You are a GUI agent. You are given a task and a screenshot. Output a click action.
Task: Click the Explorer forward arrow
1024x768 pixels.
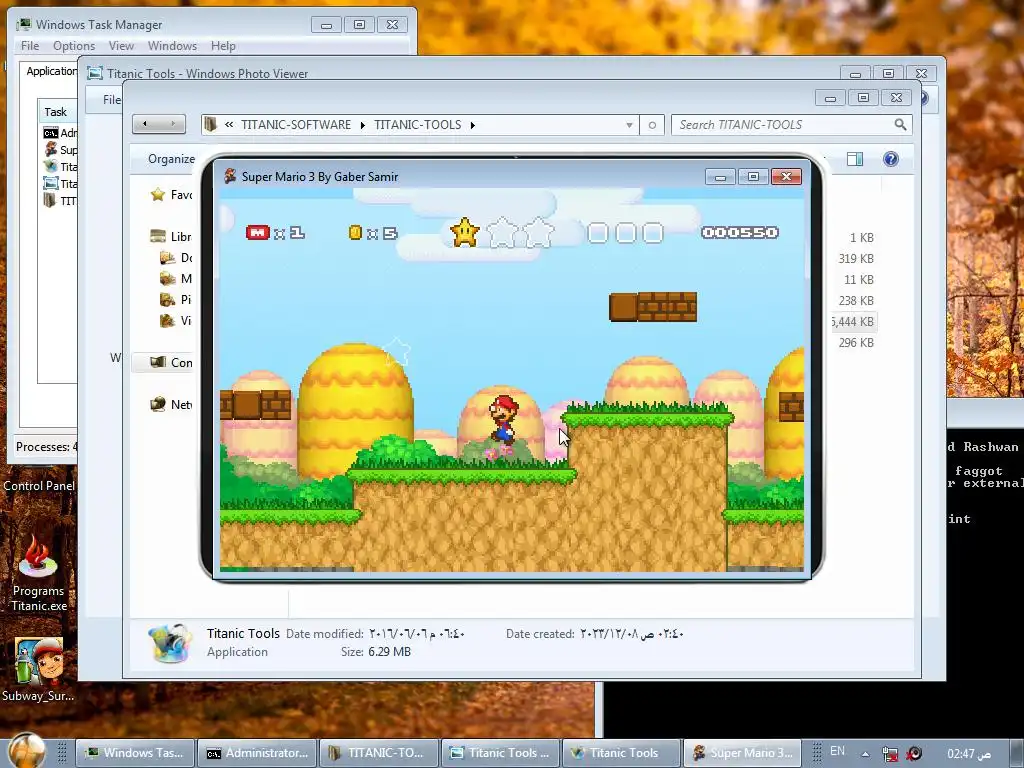172,124
